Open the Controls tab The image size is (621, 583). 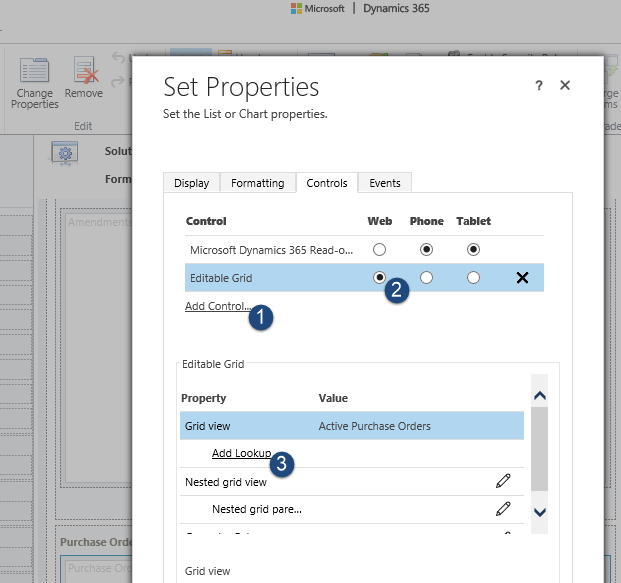327,183
